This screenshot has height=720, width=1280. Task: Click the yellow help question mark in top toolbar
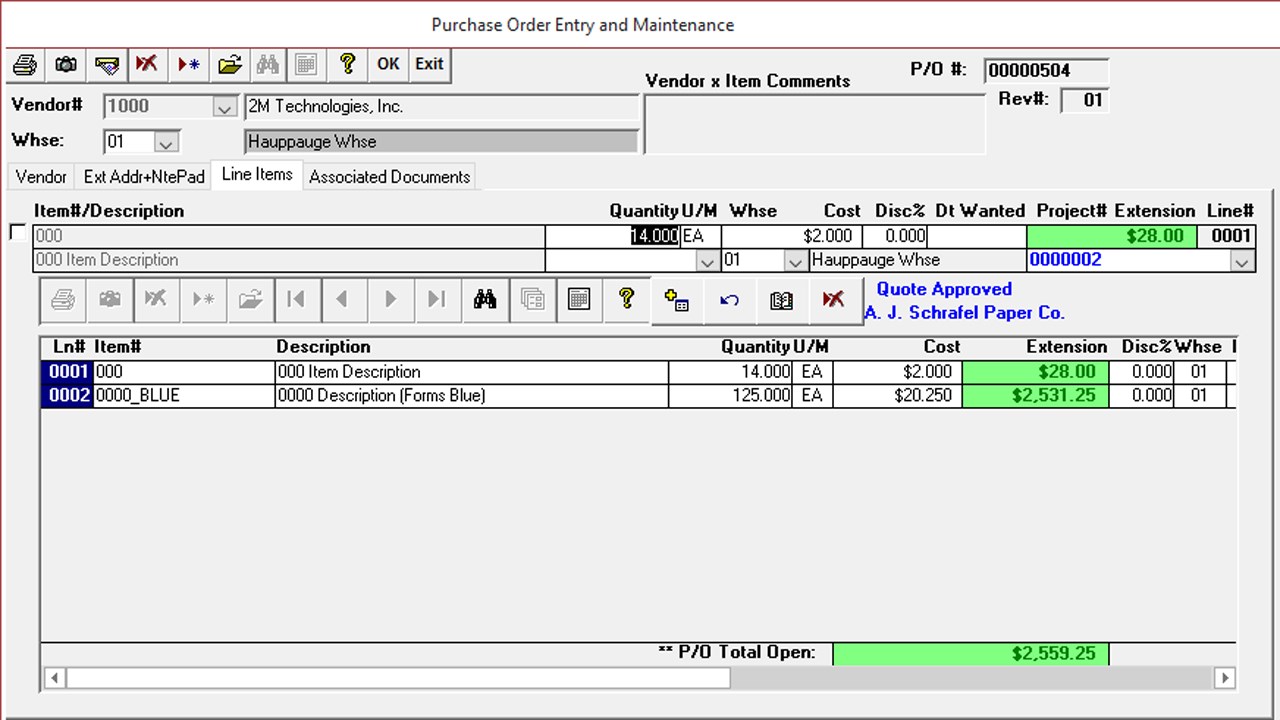click(348, 65)
